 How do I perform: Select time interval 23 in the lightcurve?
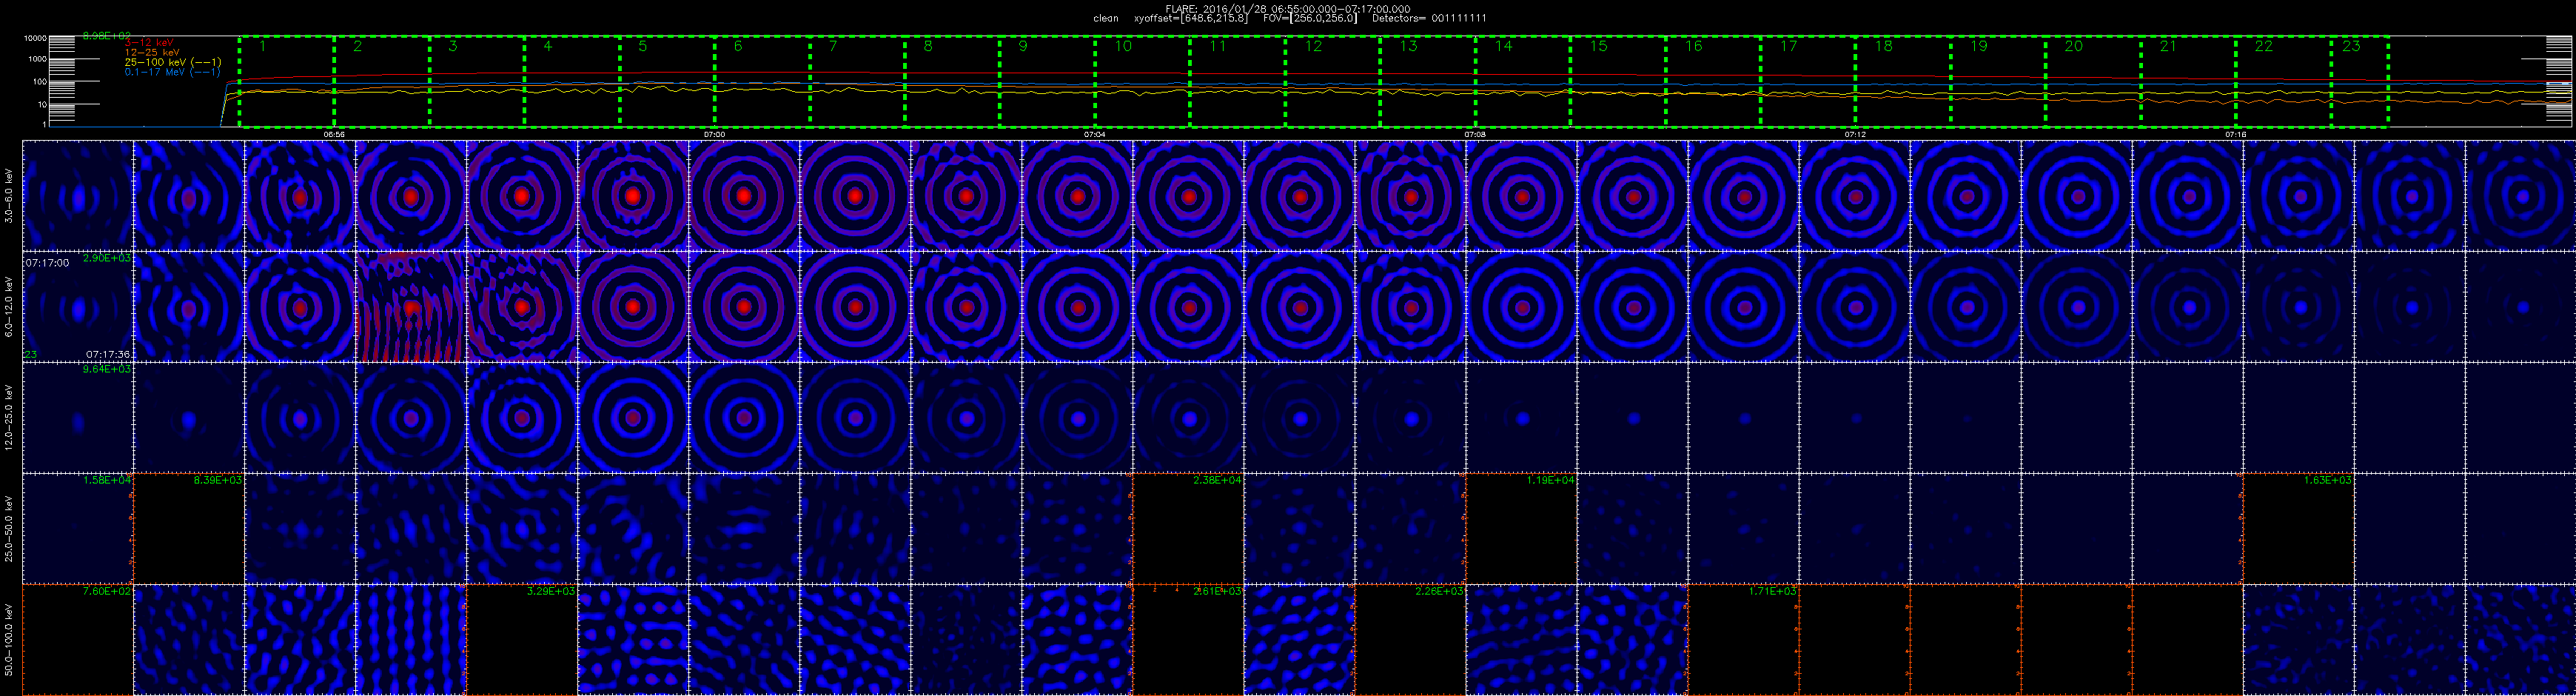click(2359, 82)
